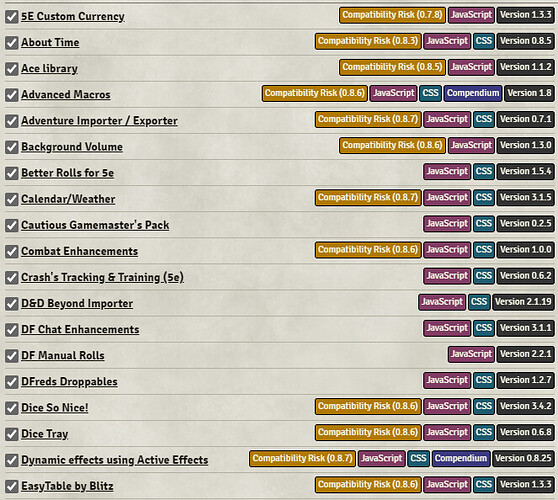Viewport: 558px width, 500px height.
Task: Toggle the Cautious Gamemaster's Pack checkbox
Action: pyautogui.click(x=12, y=226)
